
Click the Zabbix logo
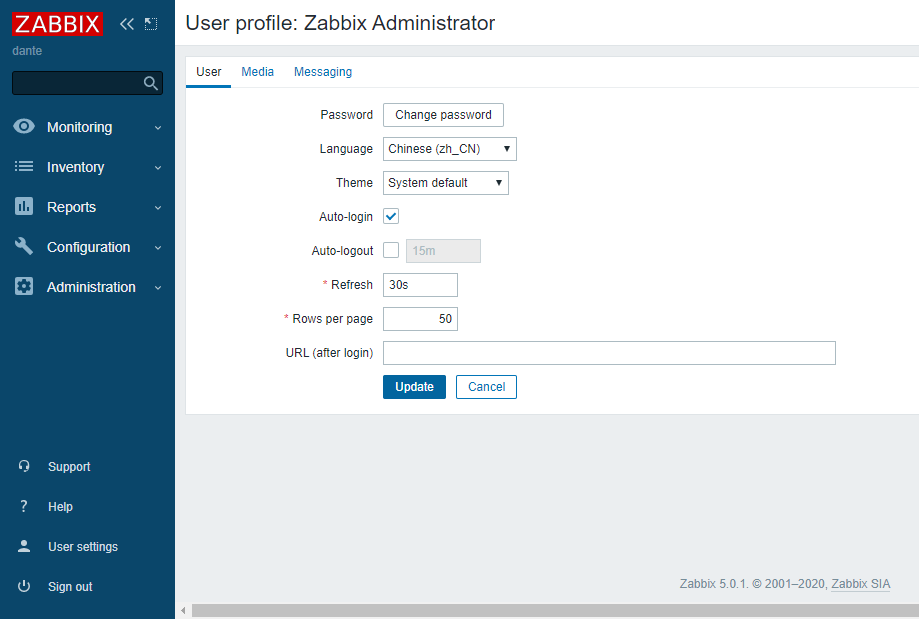pos(57,24)
